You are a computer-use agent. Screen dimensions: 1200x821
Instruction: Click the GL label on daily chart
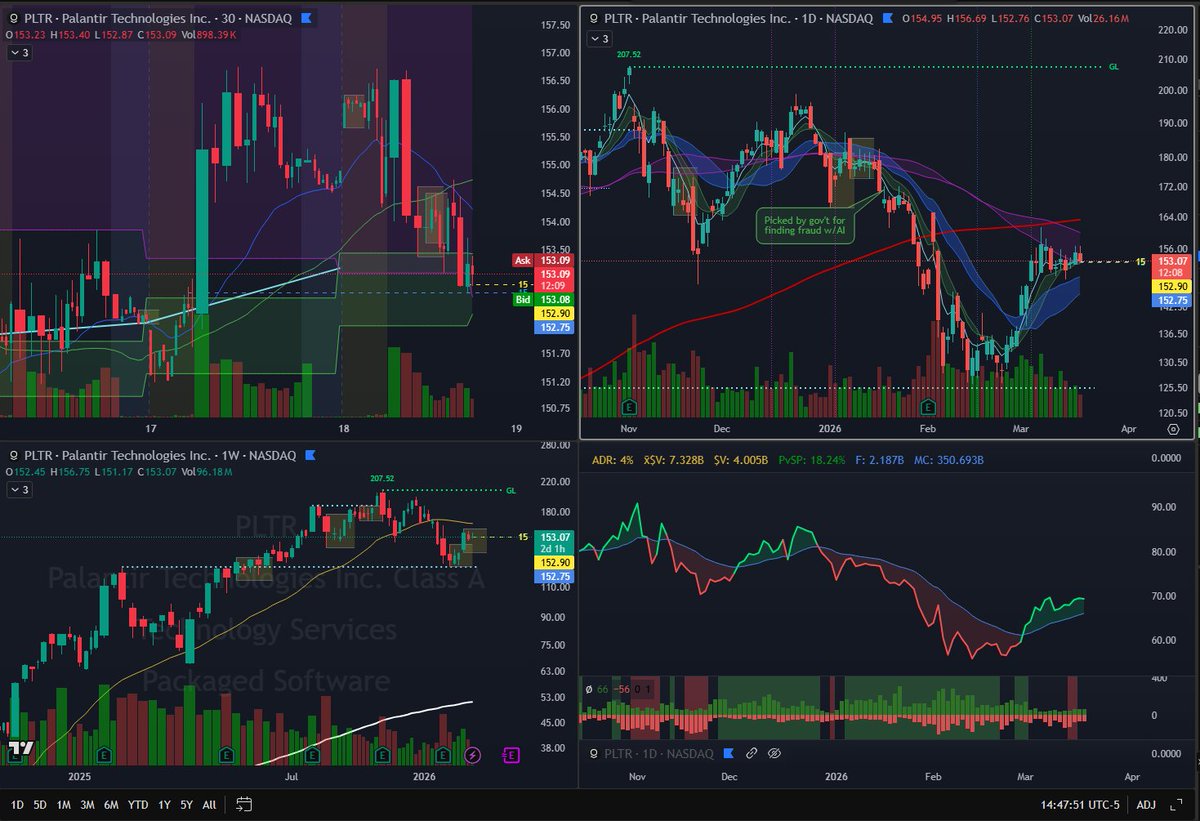point(1113,67)
